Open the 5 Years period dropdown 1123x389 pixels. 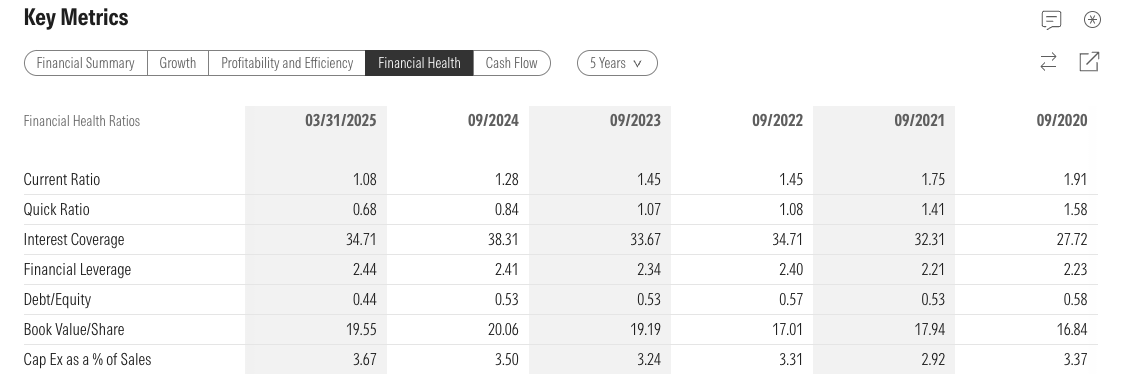tap(617, 63)
